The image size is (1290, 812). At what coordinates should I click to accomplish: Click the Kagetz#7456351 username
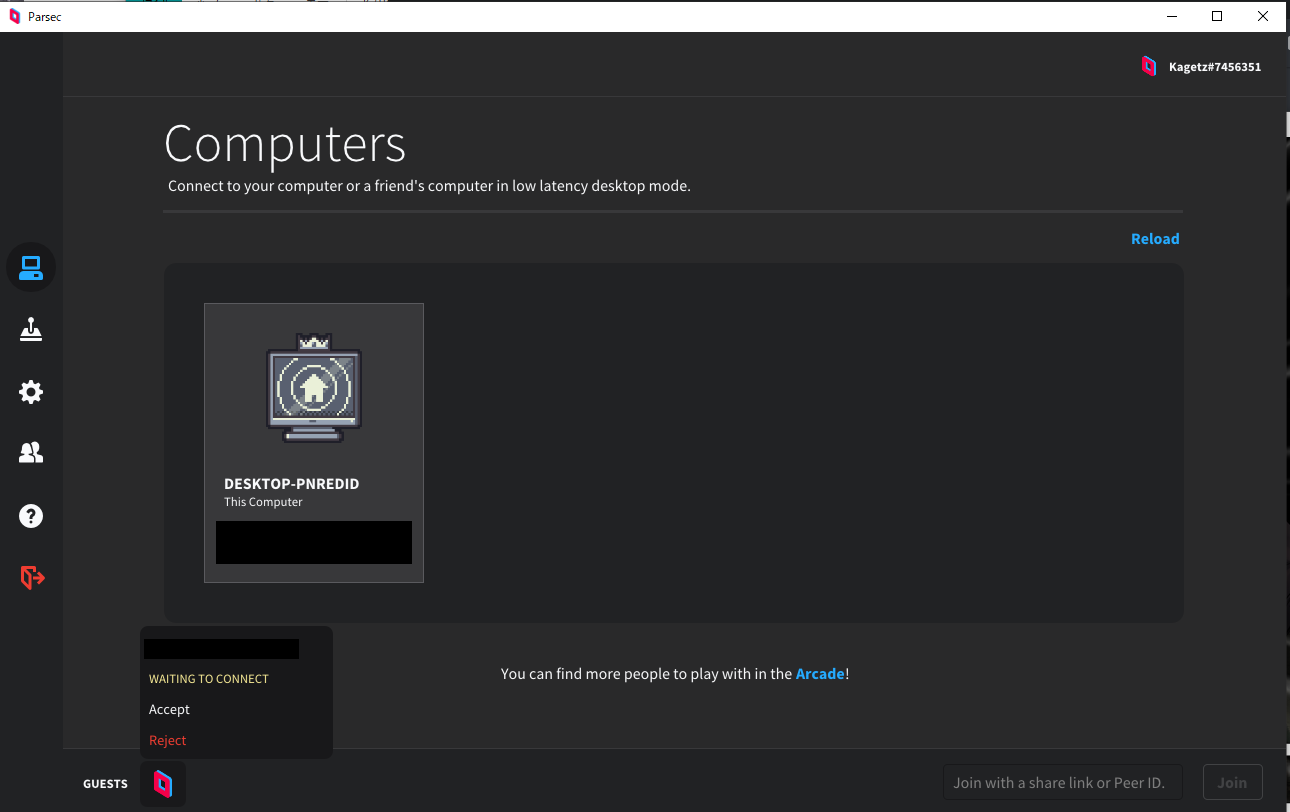point(1215,67)
